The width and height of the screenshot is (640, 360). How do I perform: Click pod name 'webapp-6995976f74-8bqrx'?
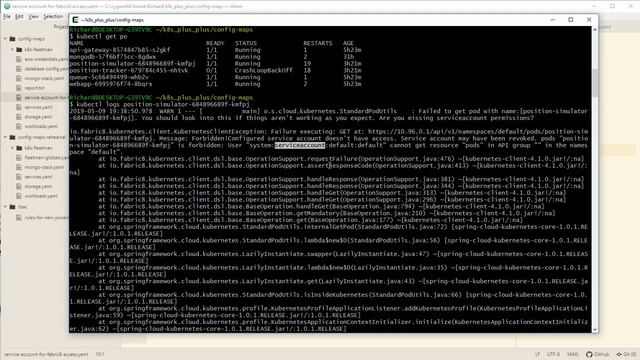[x=111, y=84]
